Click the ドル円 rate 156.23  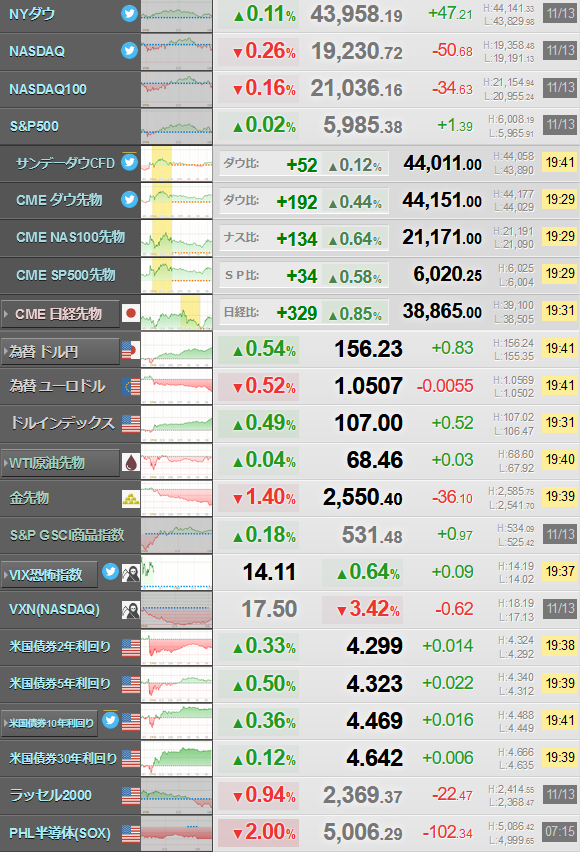point(369,349)
